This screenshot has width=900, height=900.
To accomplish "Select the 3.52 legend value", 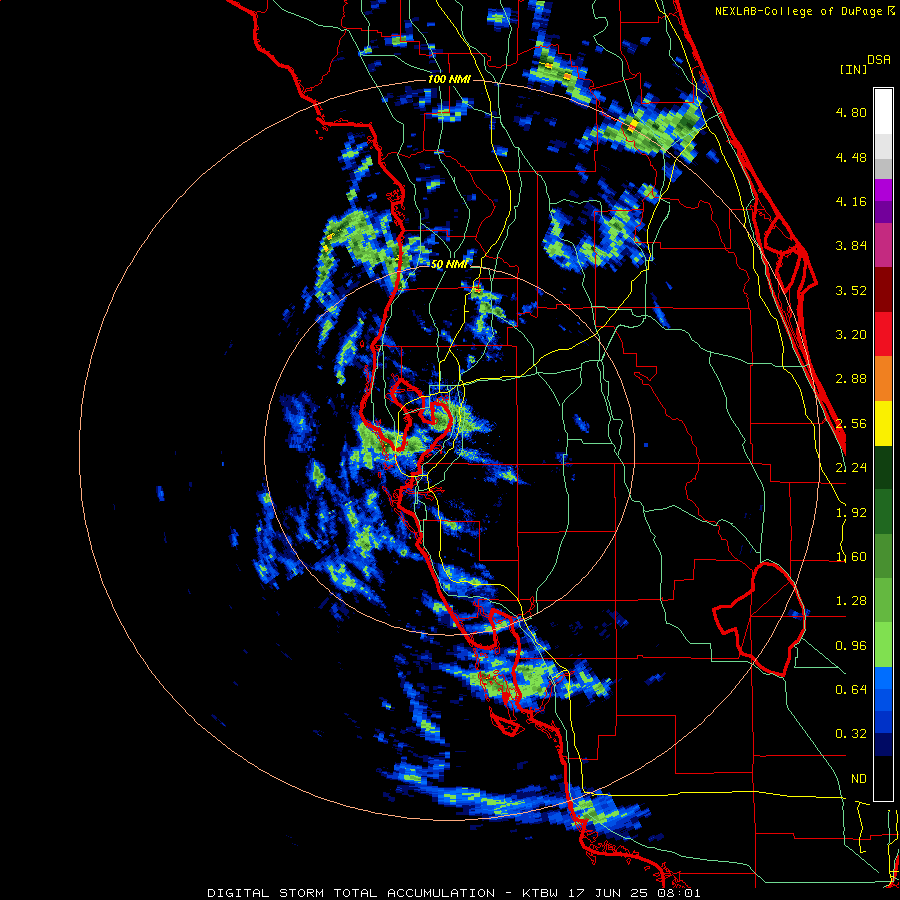I will [851, 290].
